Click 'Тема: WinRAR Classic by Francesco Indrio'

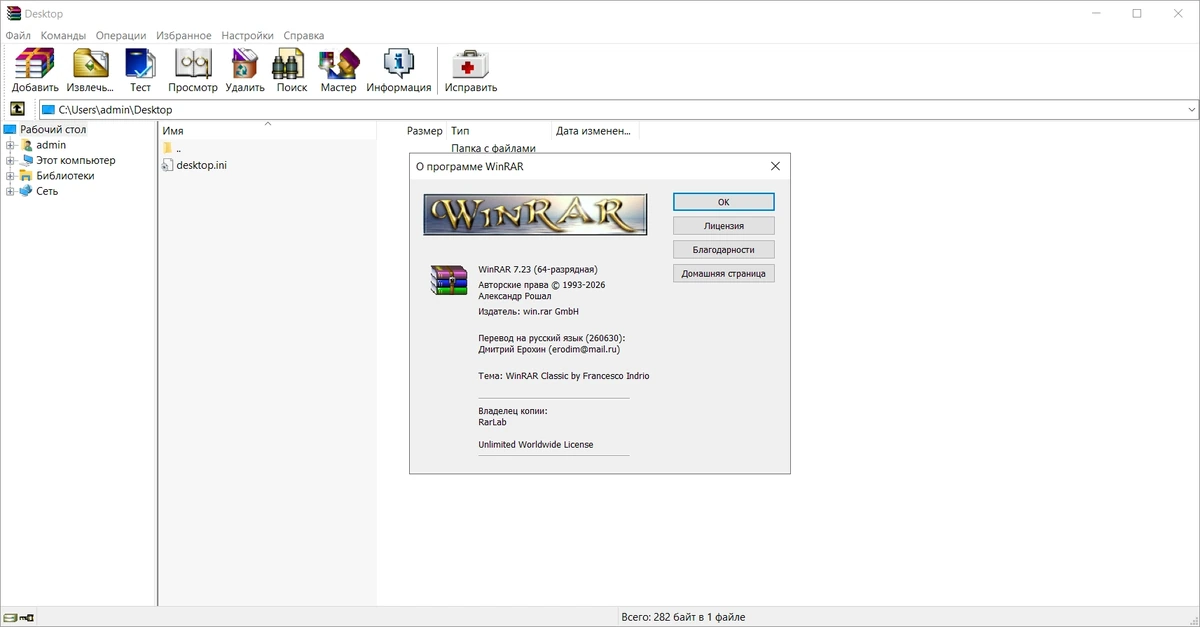(x=564, y=376)
